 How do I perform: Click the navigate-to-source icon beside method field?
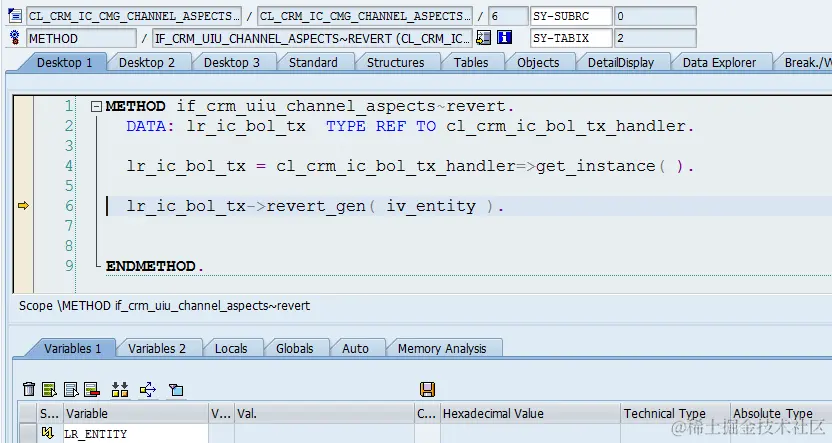483,38
